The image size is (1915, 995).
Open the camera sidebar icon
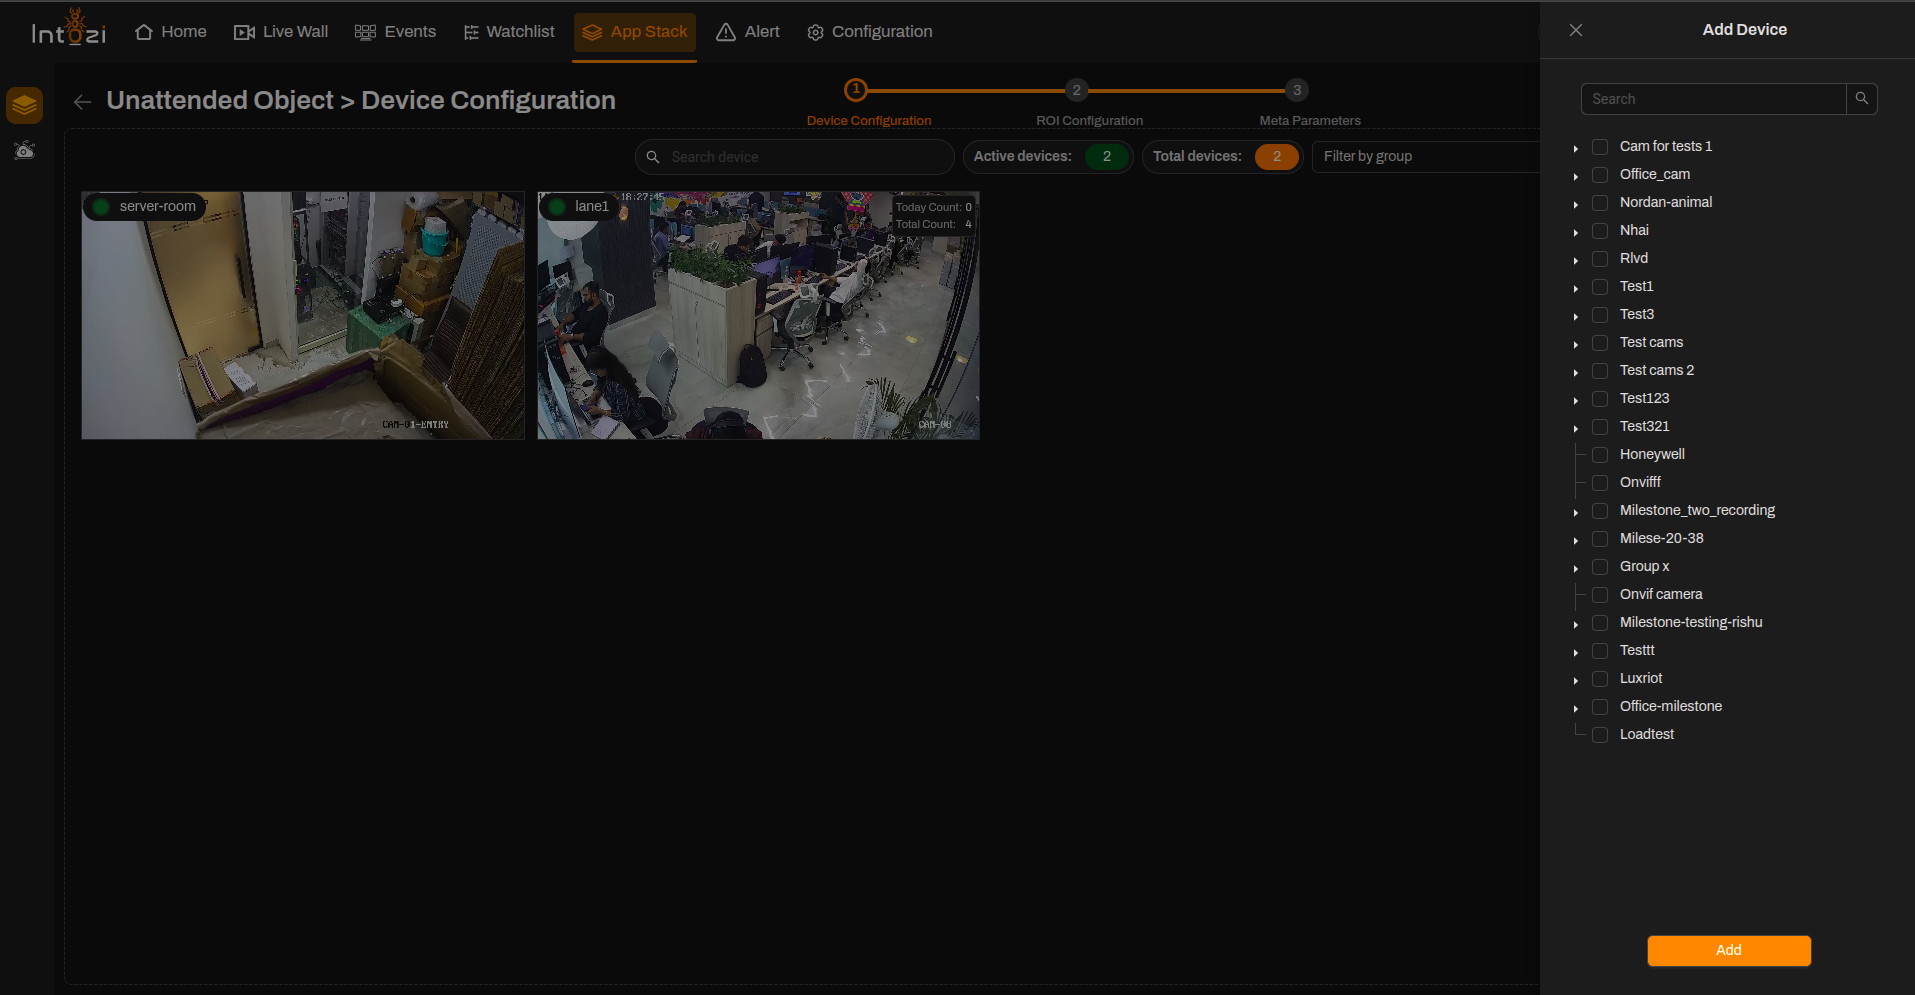point(25,151)
